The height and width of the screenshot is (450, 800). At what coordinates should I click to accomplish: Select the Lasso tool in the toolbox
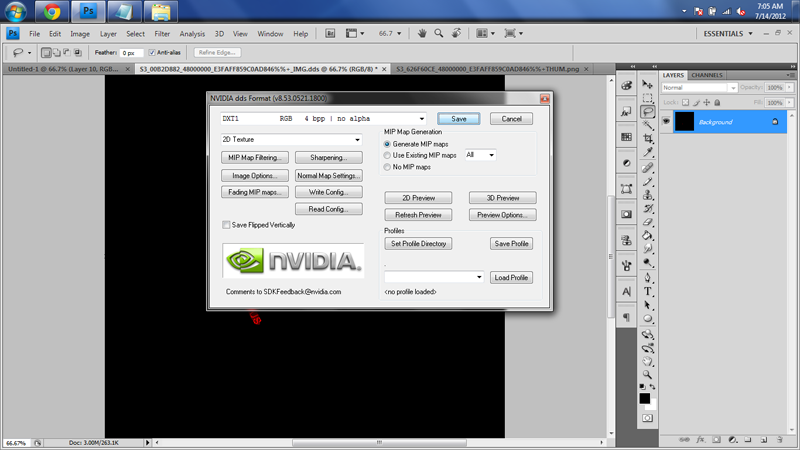(647, 112)
